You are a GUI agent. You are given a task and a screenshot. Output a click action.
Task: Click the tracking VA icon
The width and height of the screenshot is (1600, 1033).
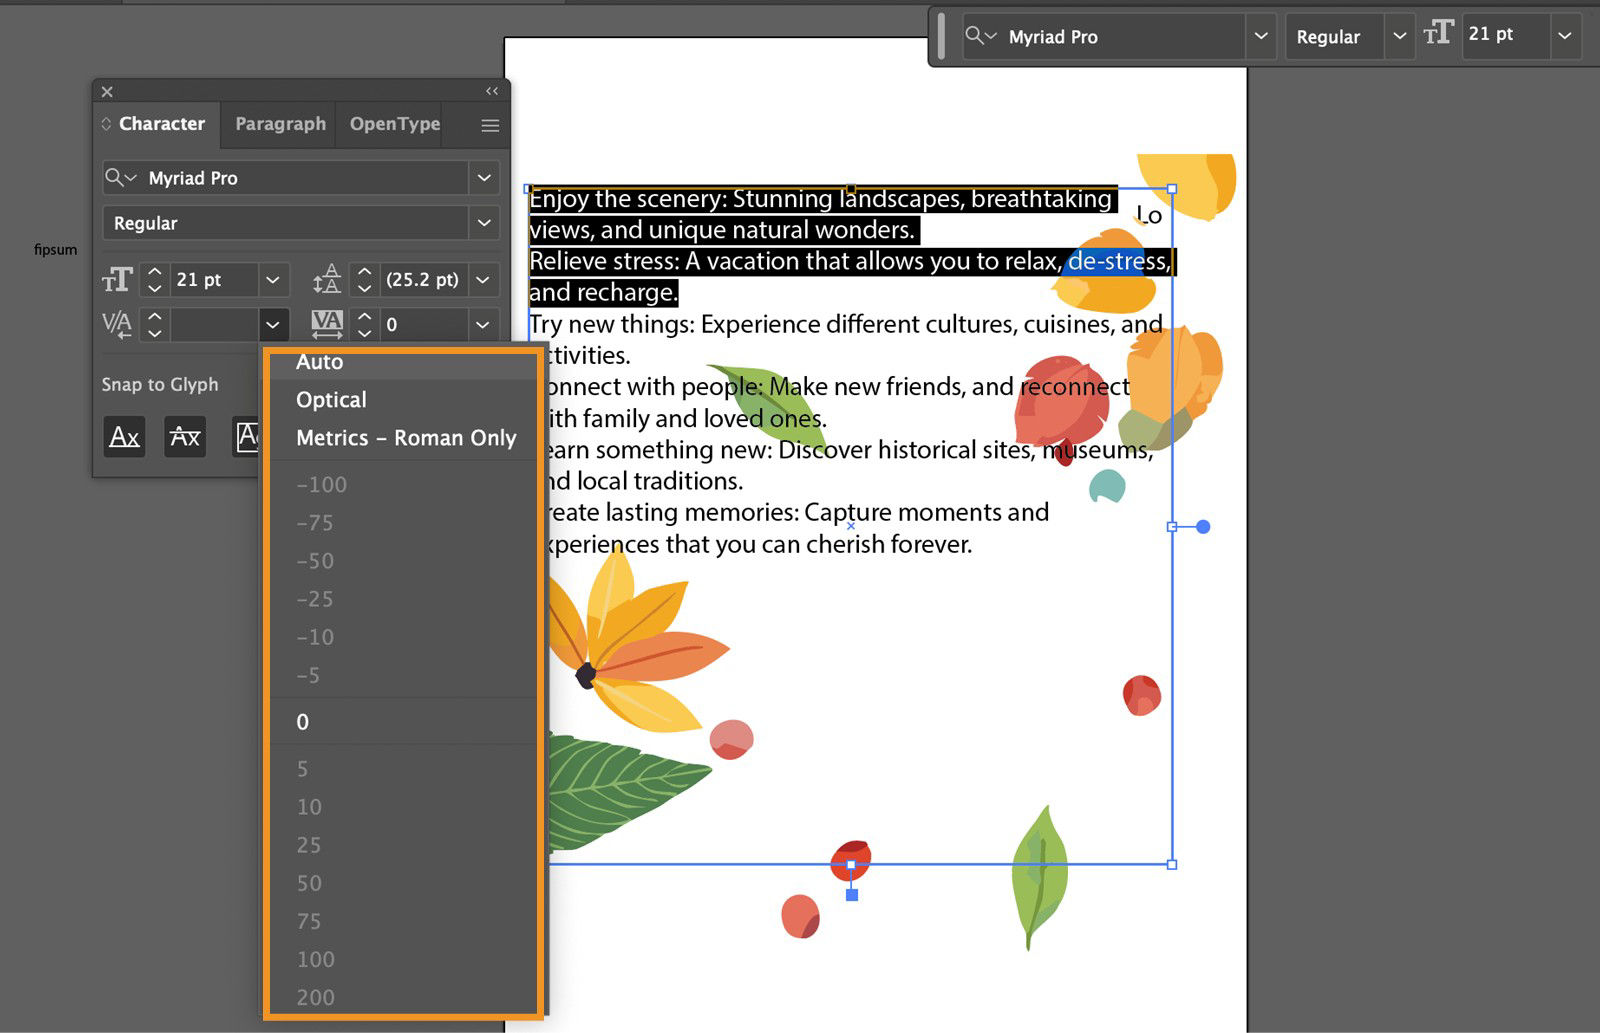(x=325, y=324)
